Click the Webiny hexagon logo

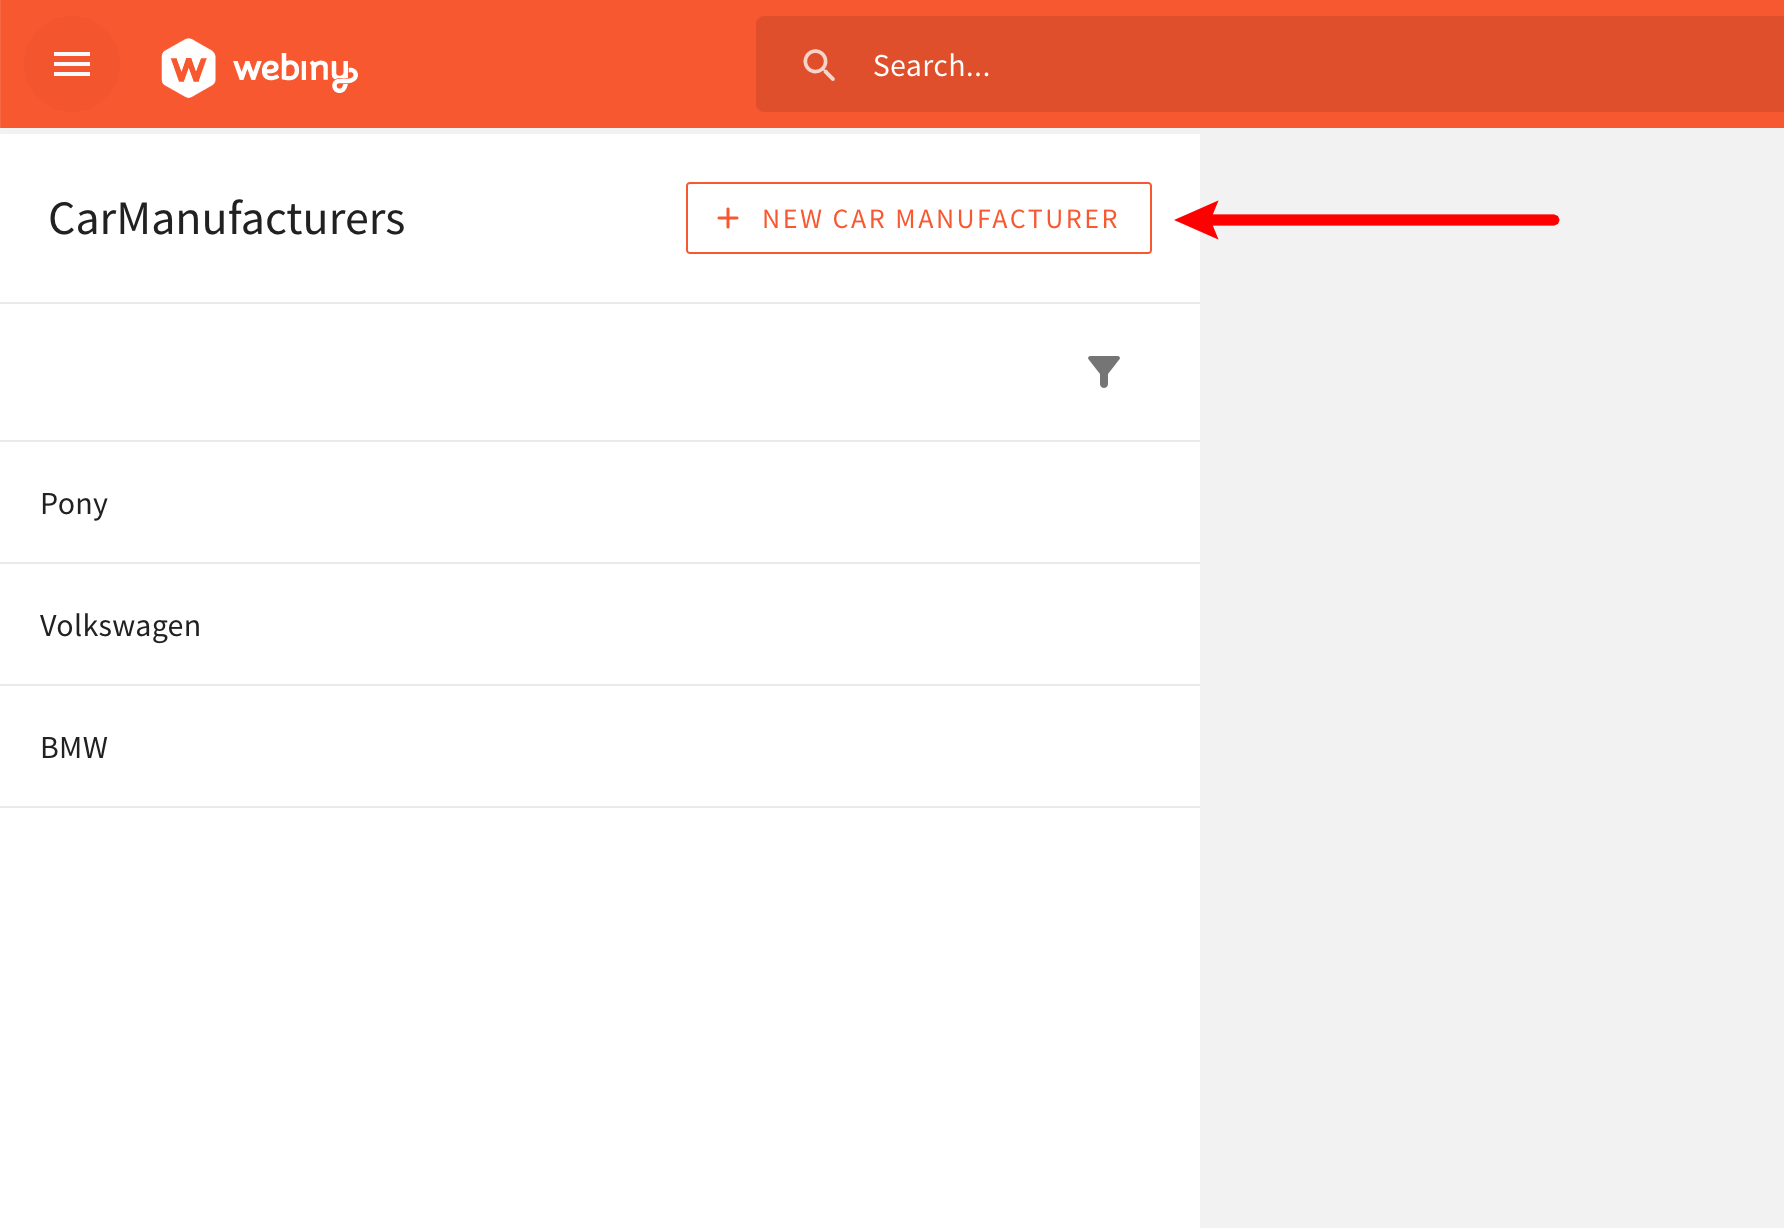[188, 68]
